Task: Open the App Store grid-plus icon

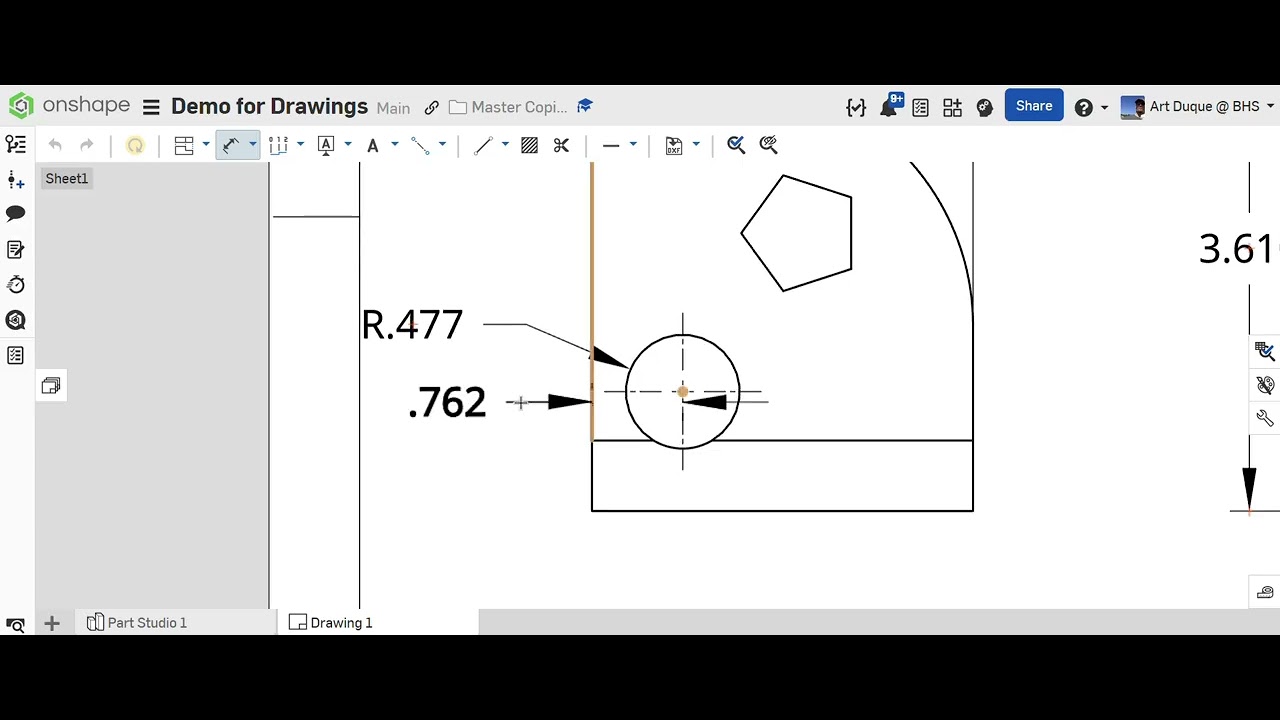Action: [952, 107]
